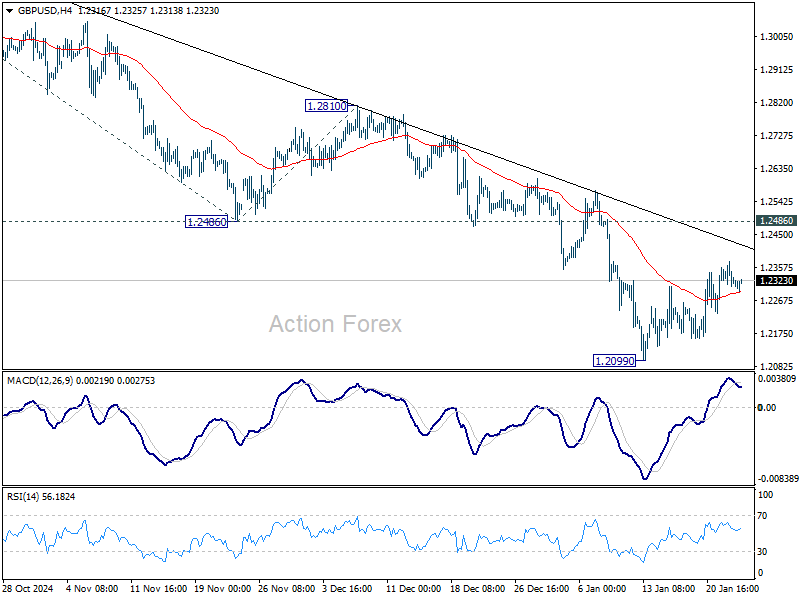
Task: Click the 18 Dec 08:00 date label
Action: click(478, 588)
